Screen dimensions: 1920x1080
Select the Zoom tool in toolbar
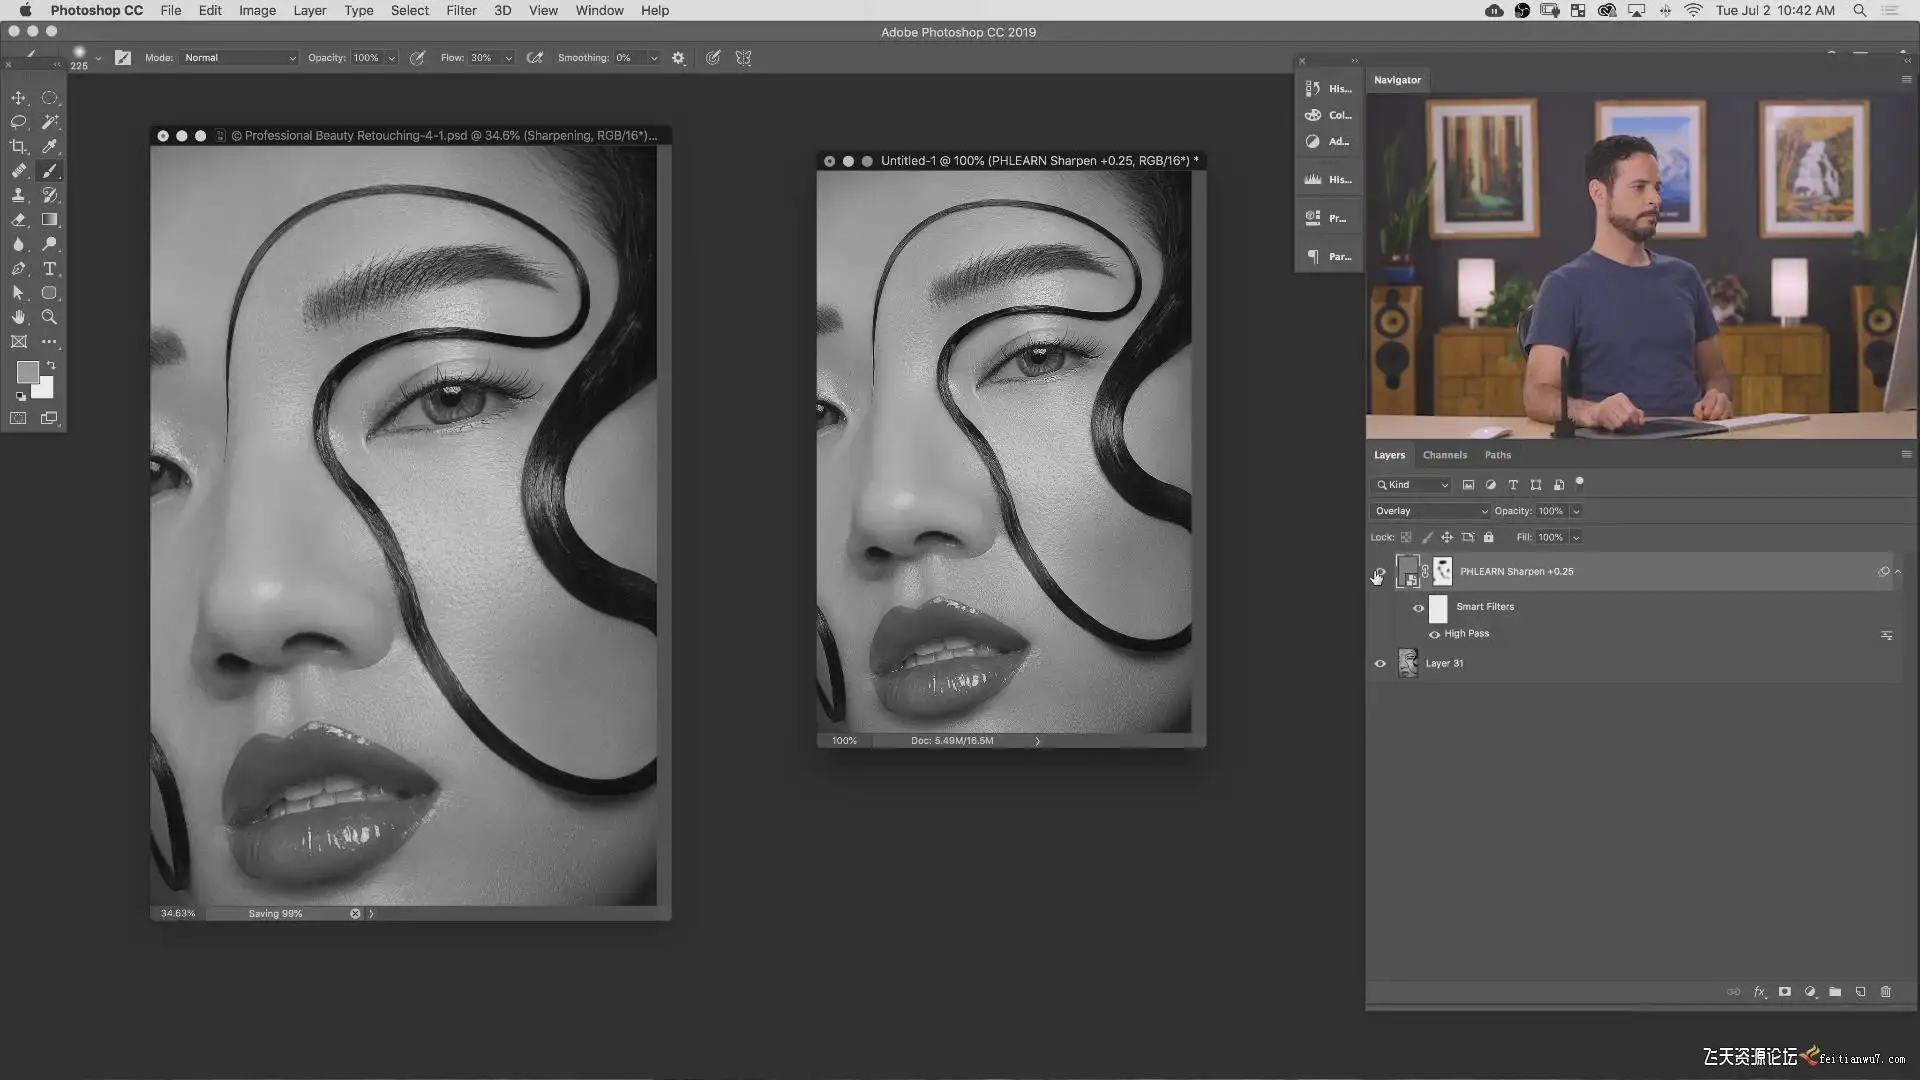(49, 317)
